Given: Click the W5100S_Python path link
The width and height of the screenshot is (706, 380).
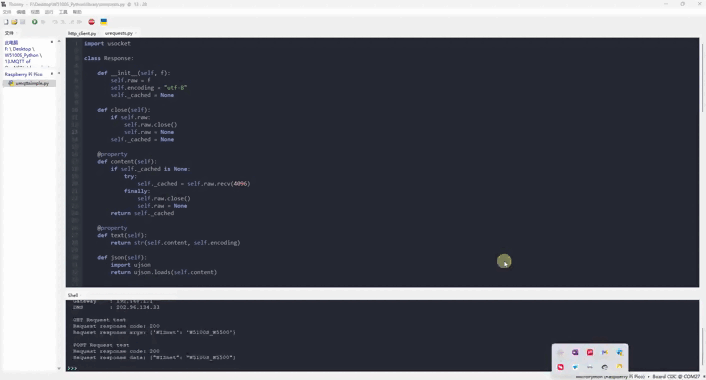Looking at the screenshot, I should [22, 55].
